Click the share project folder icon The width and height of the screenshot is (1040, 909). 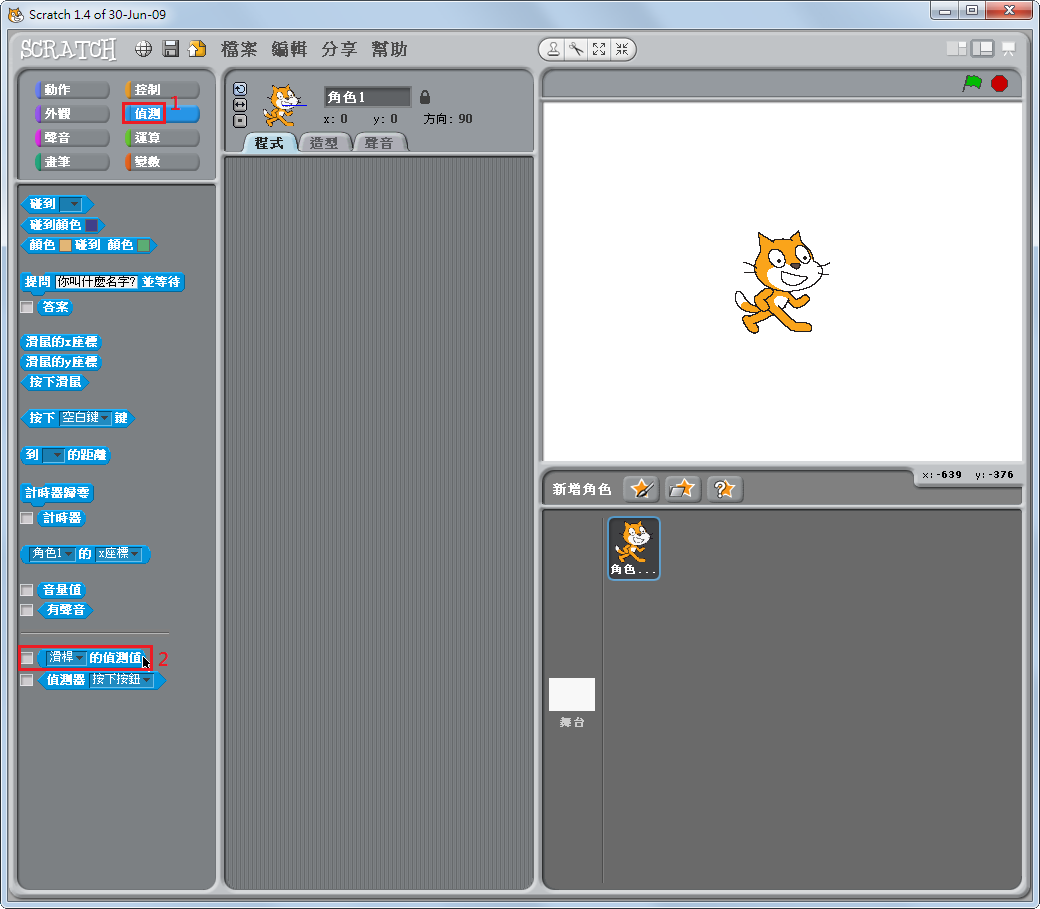(197, 48)
